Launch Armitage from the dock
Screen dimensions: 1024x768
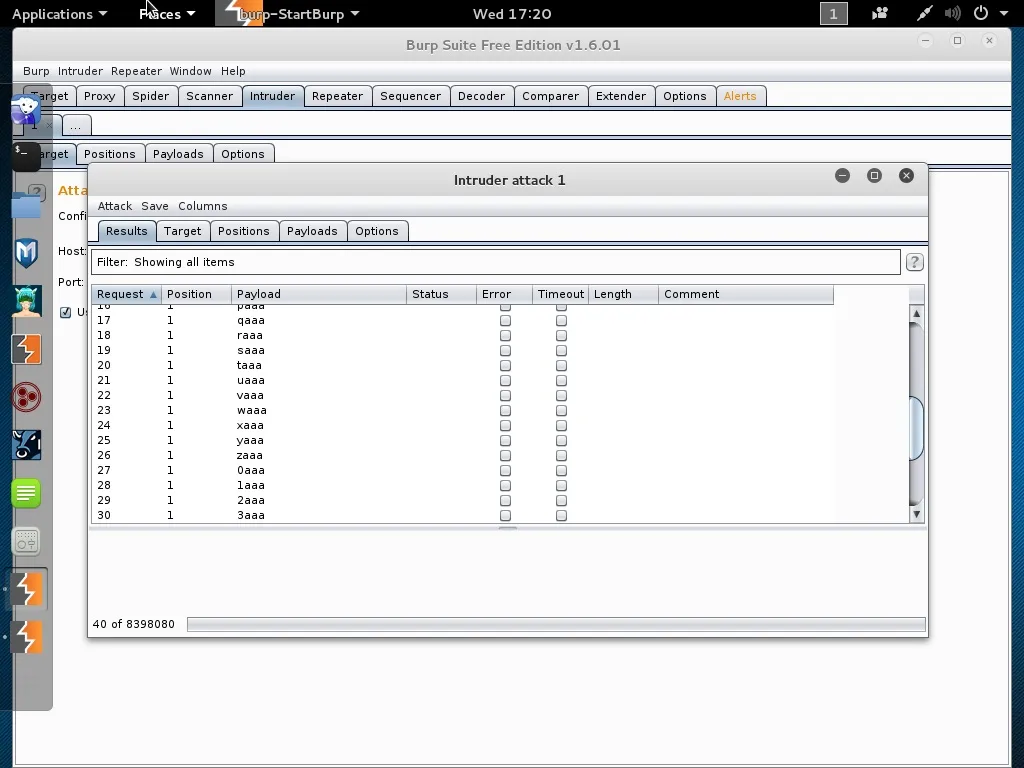26,301
